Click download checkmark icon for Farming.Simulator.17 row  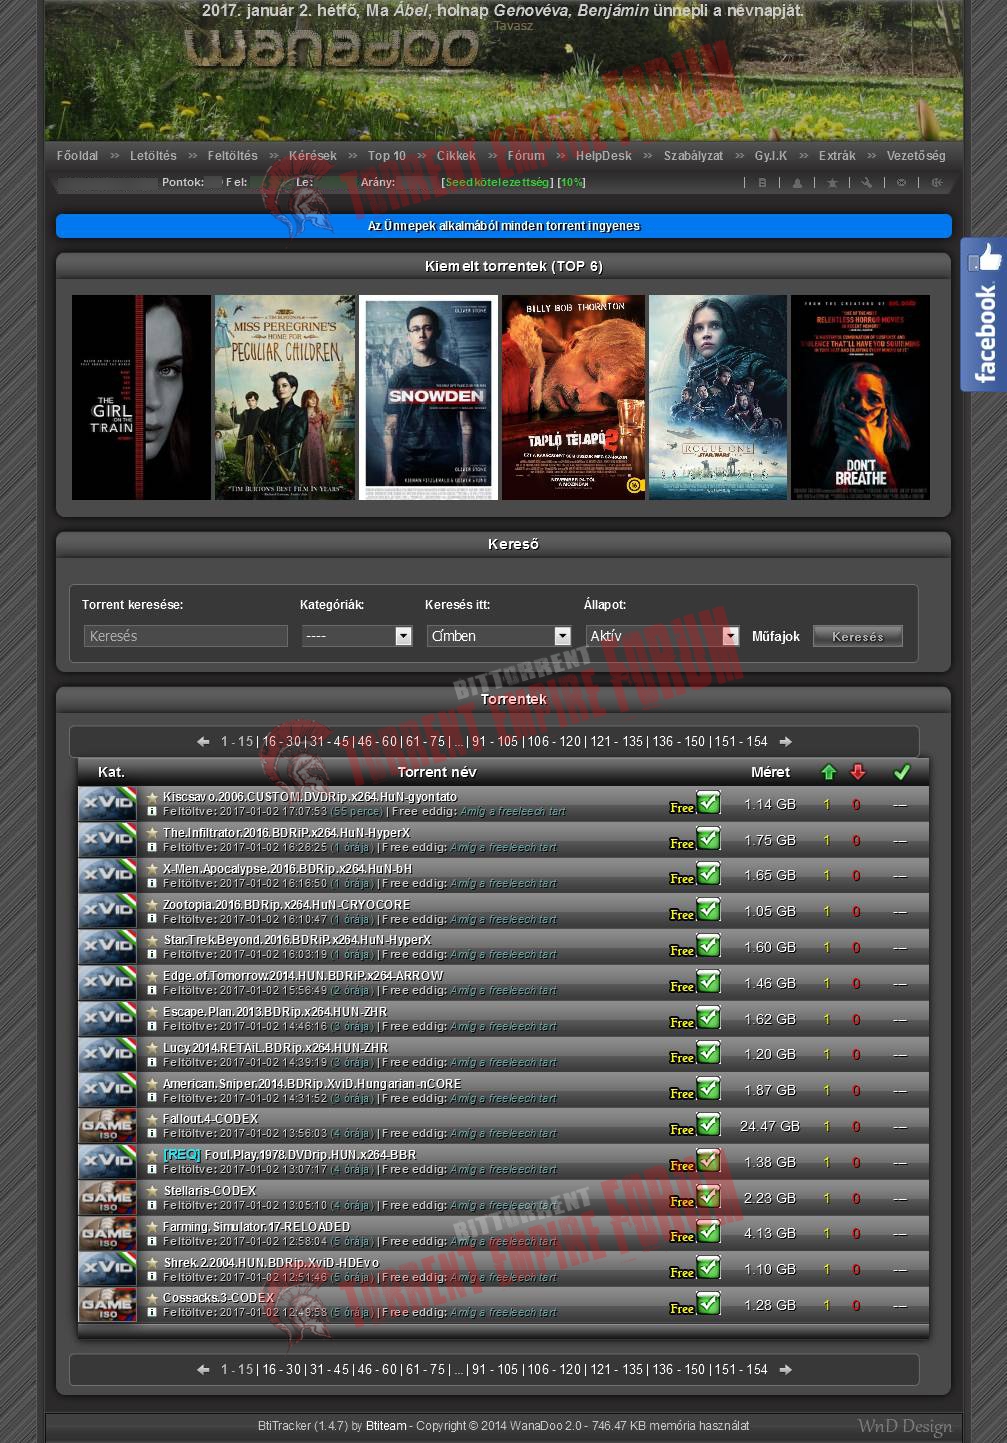pos(708,1232)
